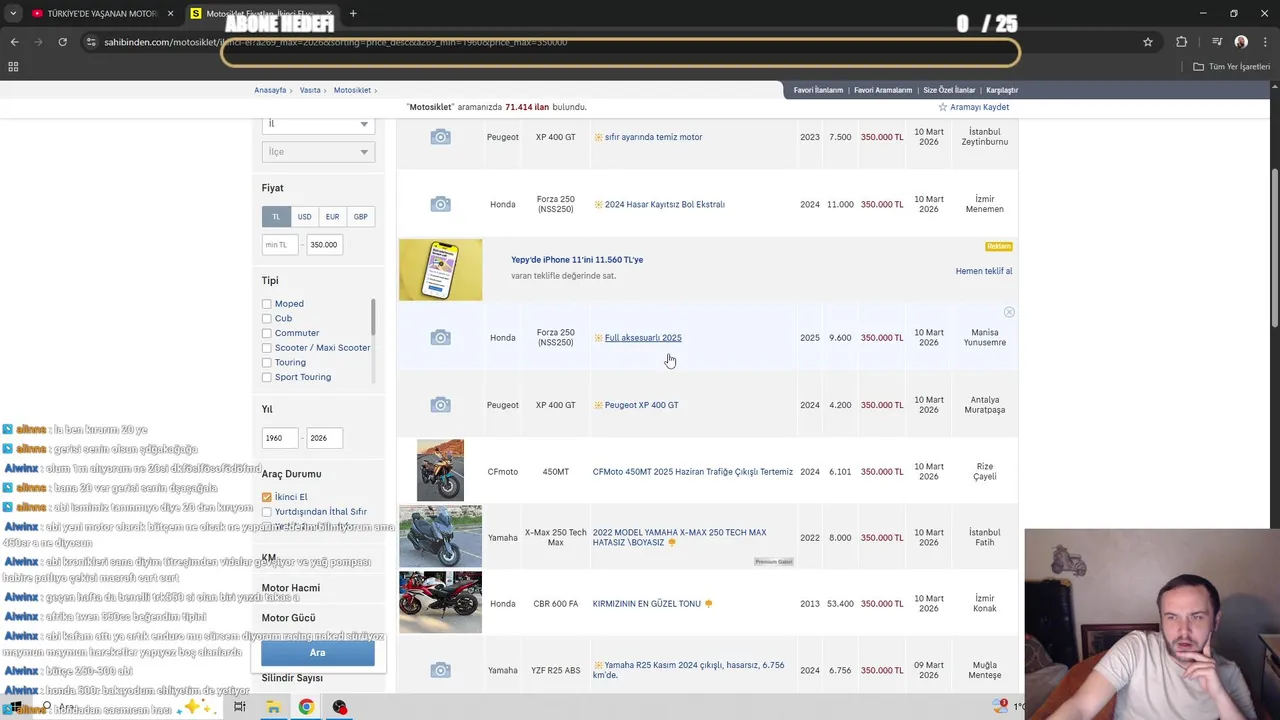Viewport: 1280px width, 720px height.
Task: Click the minimum year field 1960
Action: point(281,438)
